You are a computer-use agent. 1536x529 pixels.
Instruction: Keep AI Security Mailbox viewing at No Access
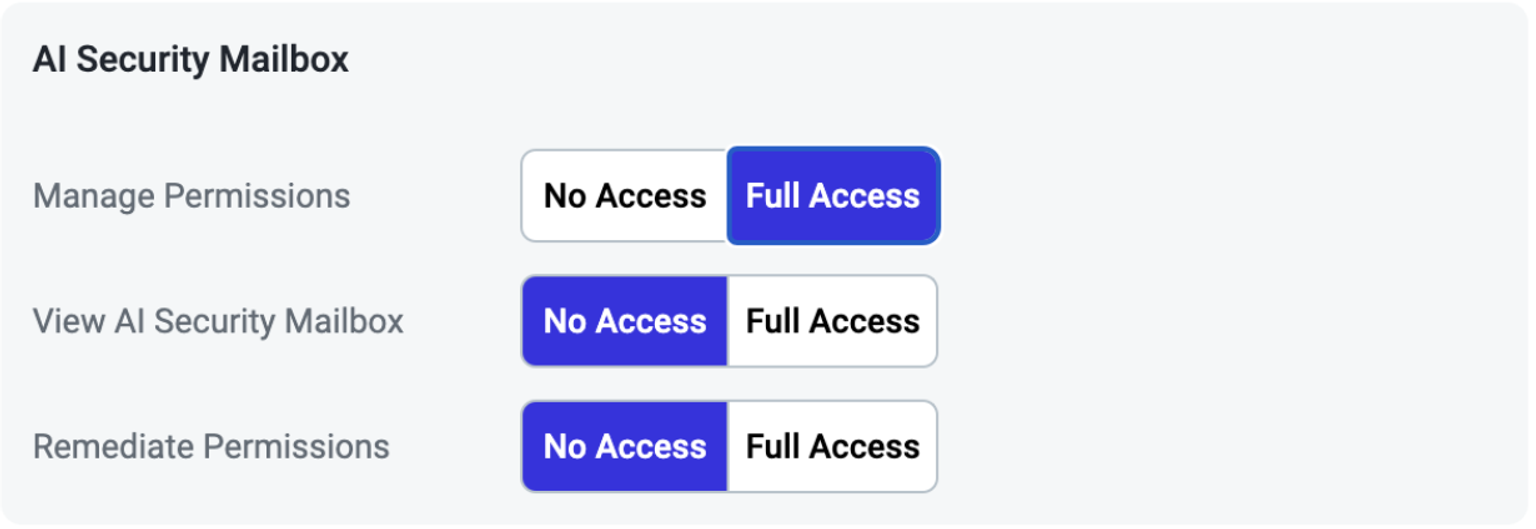[x=624, y=321]
